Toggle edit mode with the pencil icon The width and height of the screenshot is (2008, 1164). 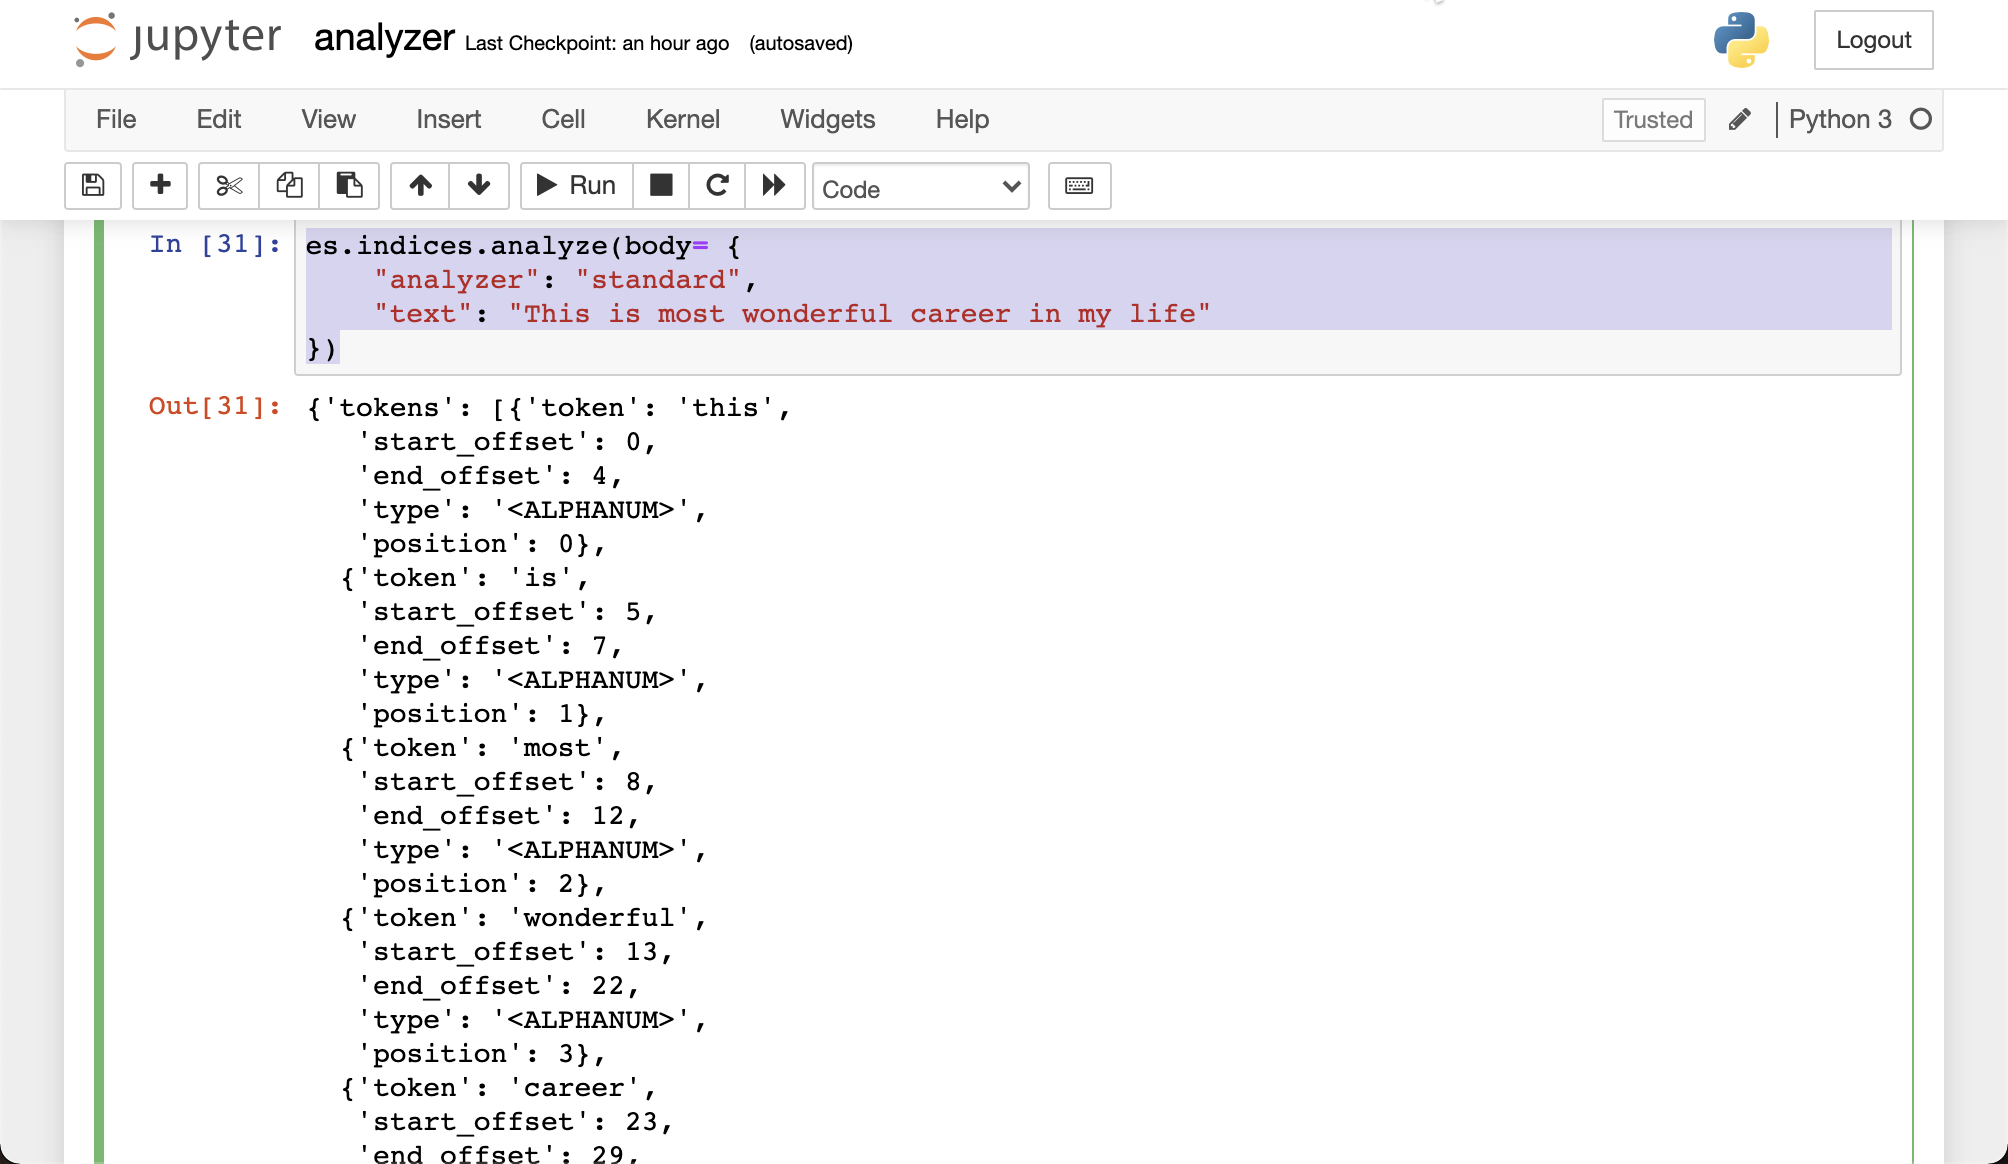click(1740, 119)
